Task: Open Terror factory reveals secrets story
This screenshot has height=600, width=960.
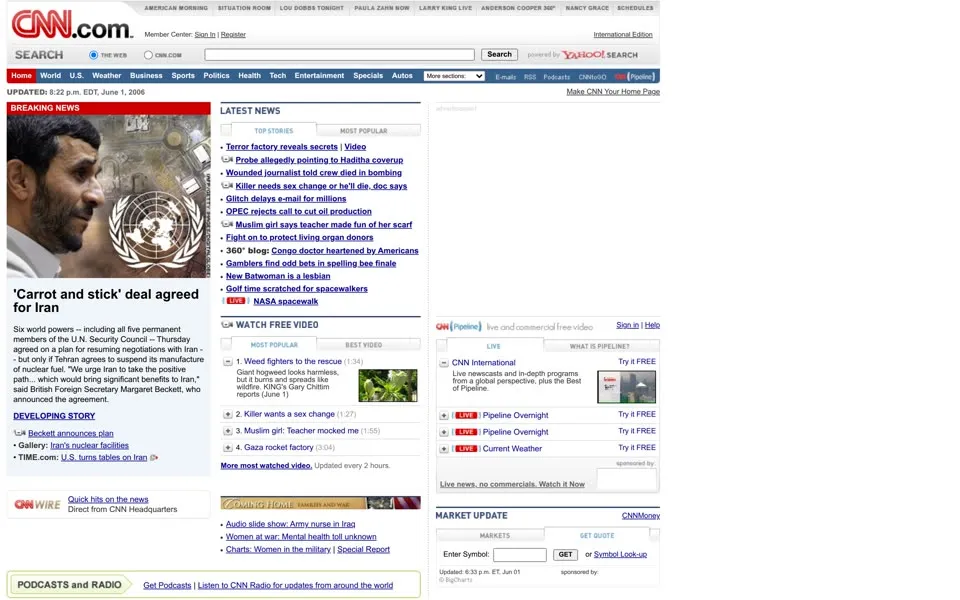Action: pyautogui.click(x=282, y=147)
